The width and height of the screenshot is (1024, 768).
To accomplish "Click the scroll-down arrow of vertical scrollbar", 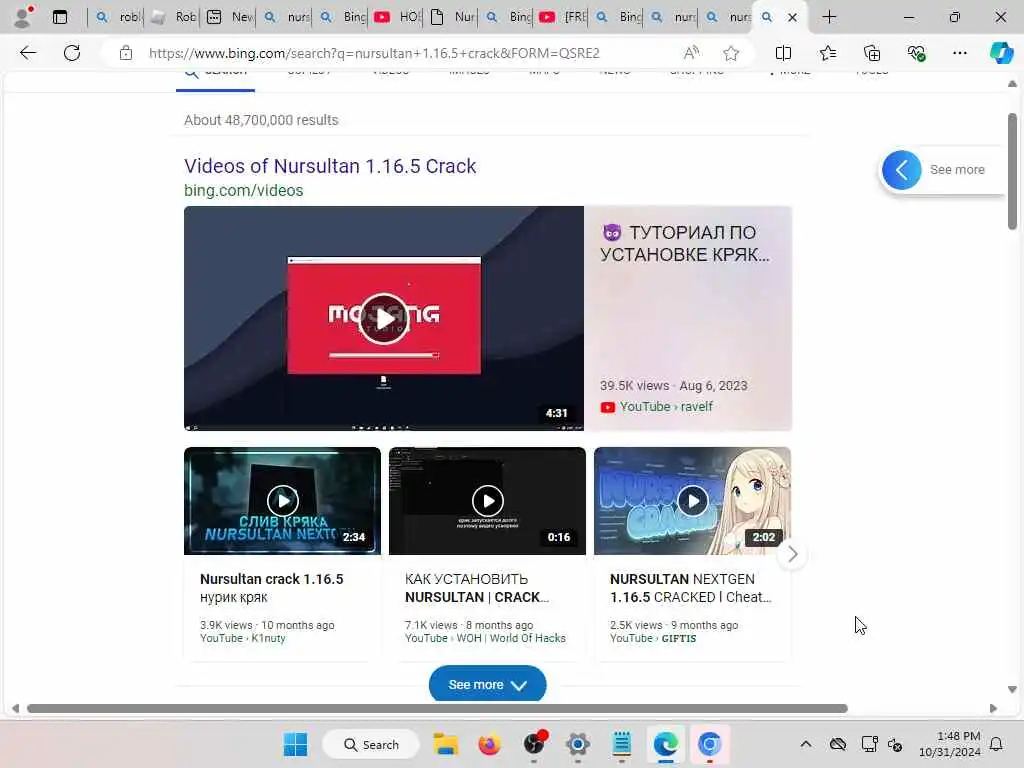I will pos(1012,689).
